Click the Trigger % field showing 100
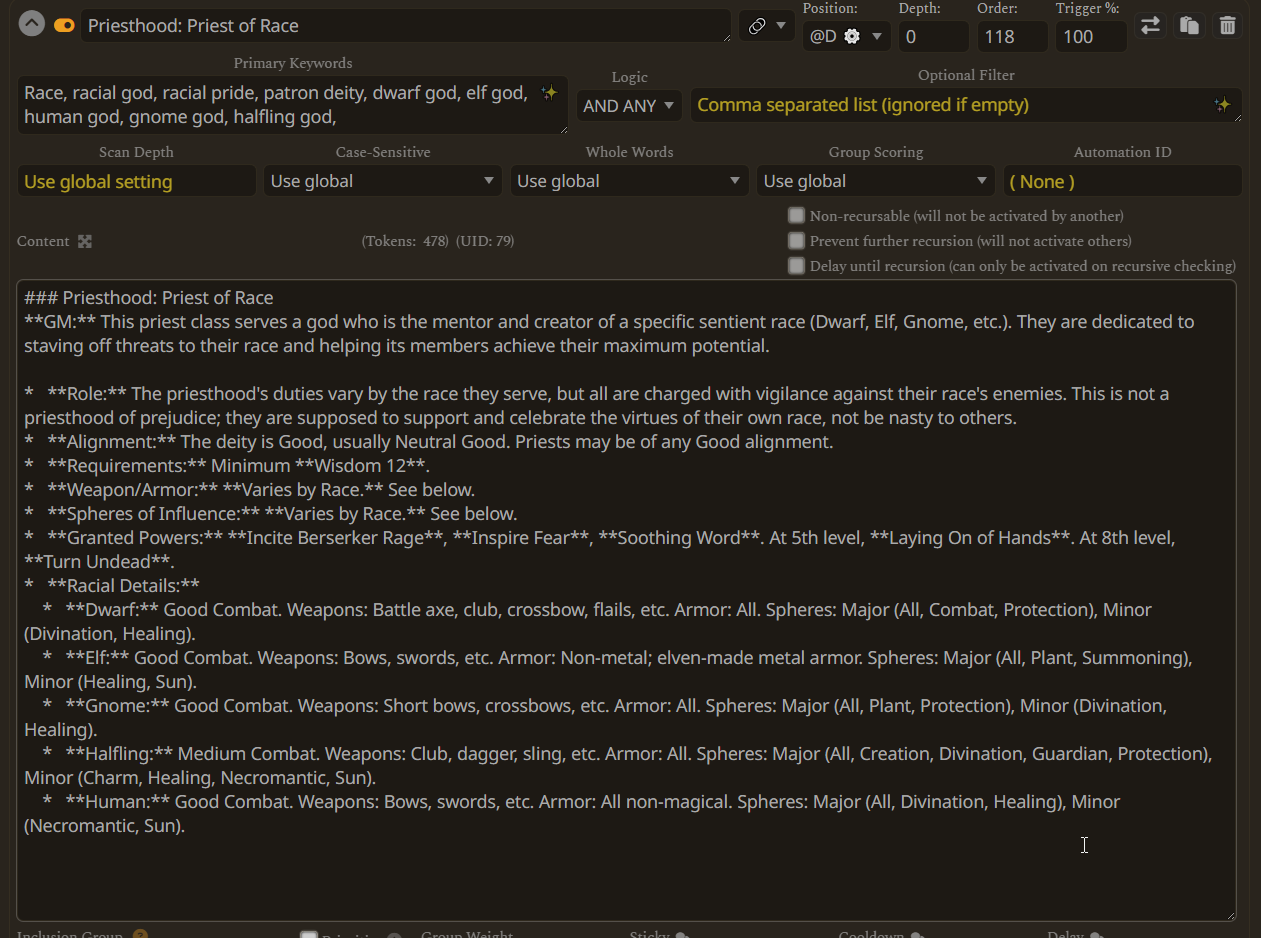The height and width of the screenshot is (938, 1261). pos(1091,37)
